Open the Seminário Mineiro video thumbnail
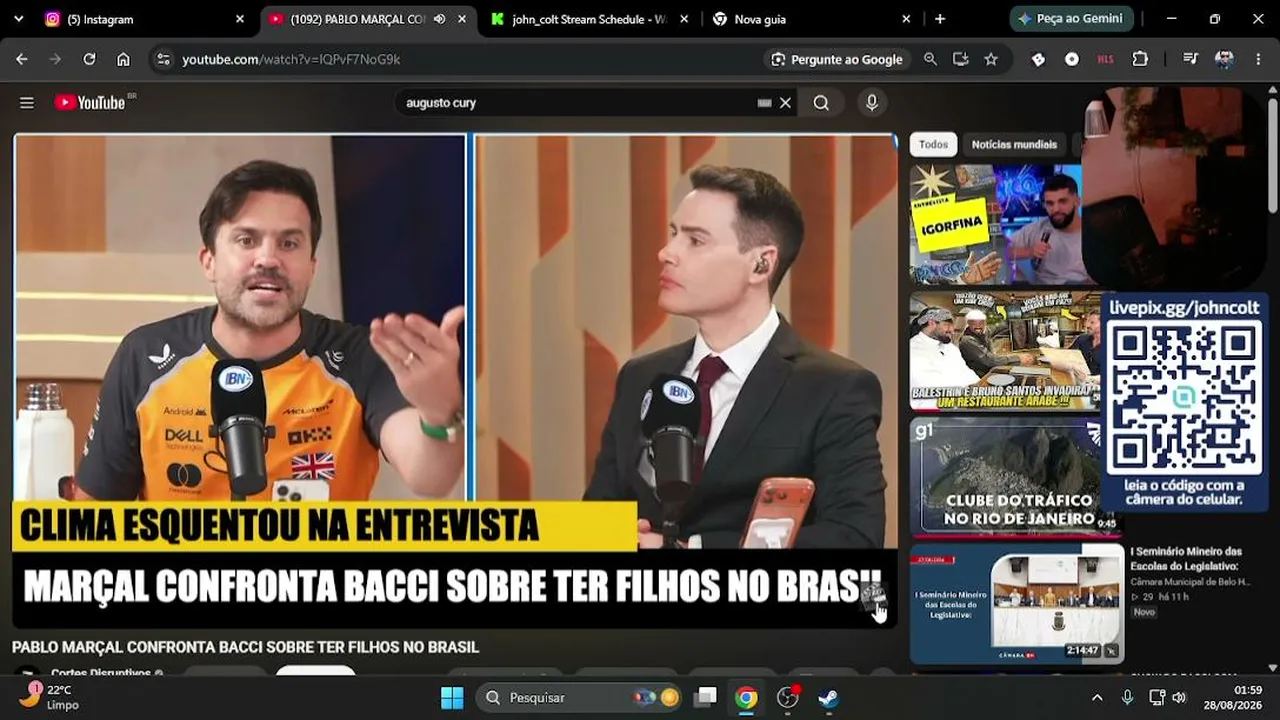Image resolution: width=1280 pixels, height=720 pixels. click(1017, 603)
